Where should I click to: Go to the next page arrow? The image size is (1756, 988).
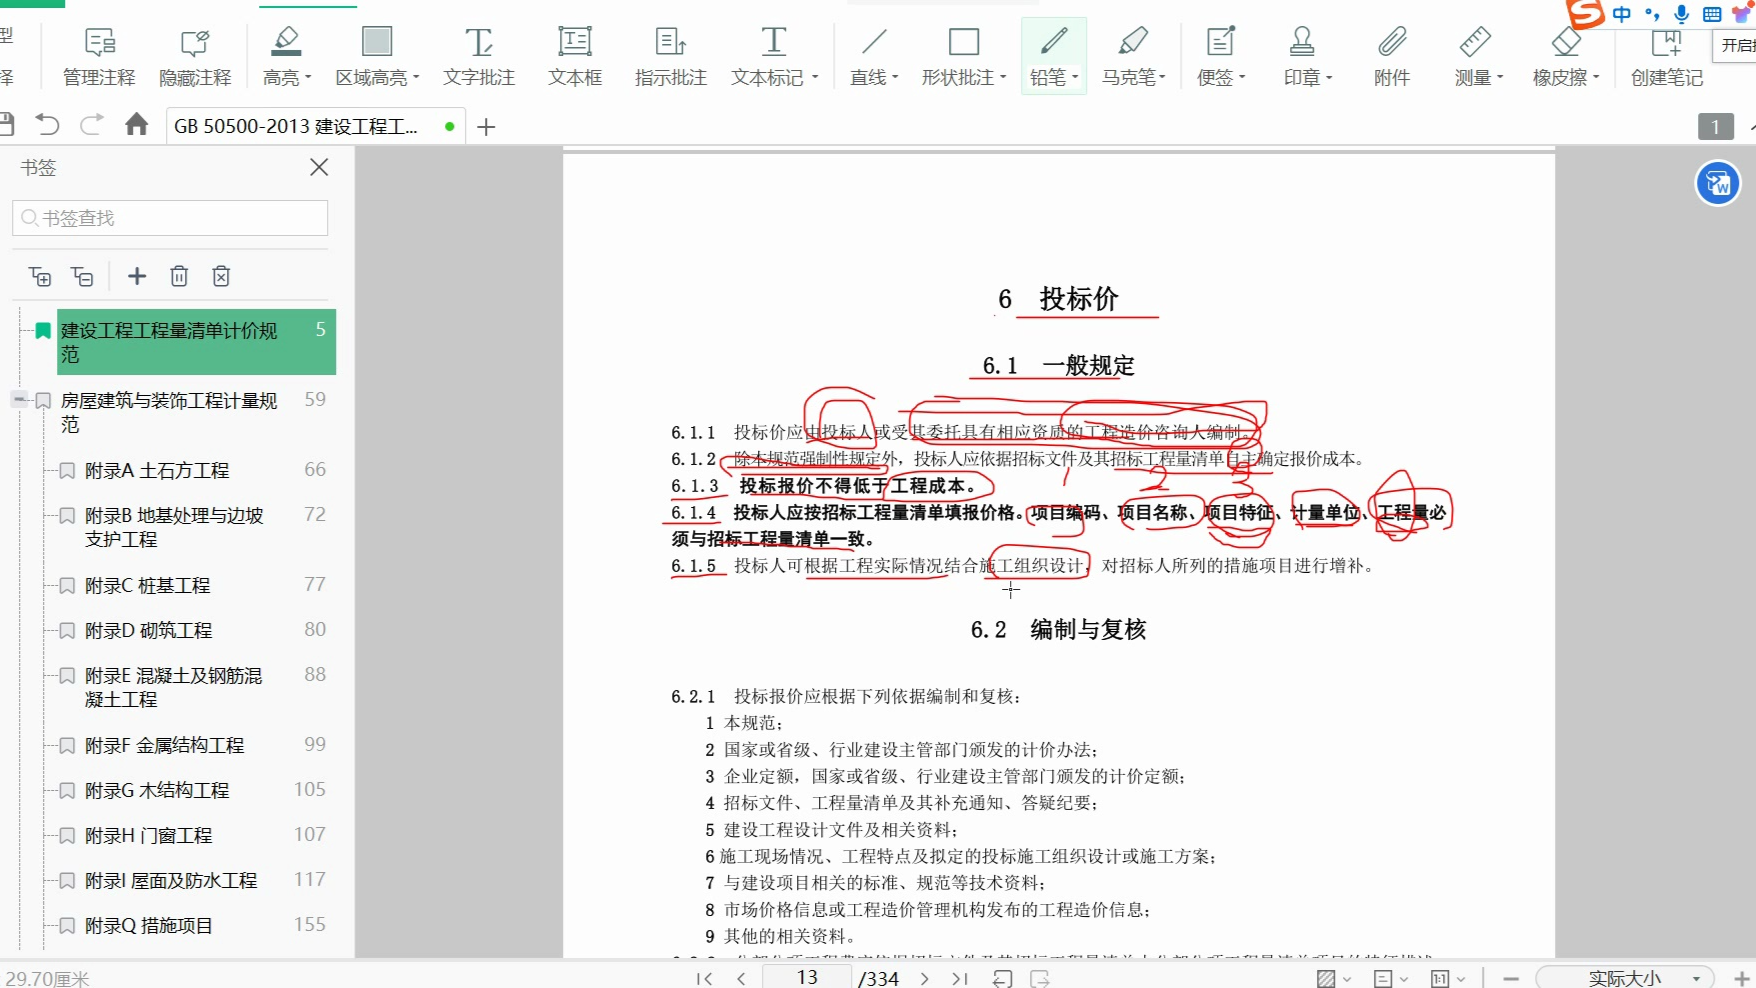925,978
